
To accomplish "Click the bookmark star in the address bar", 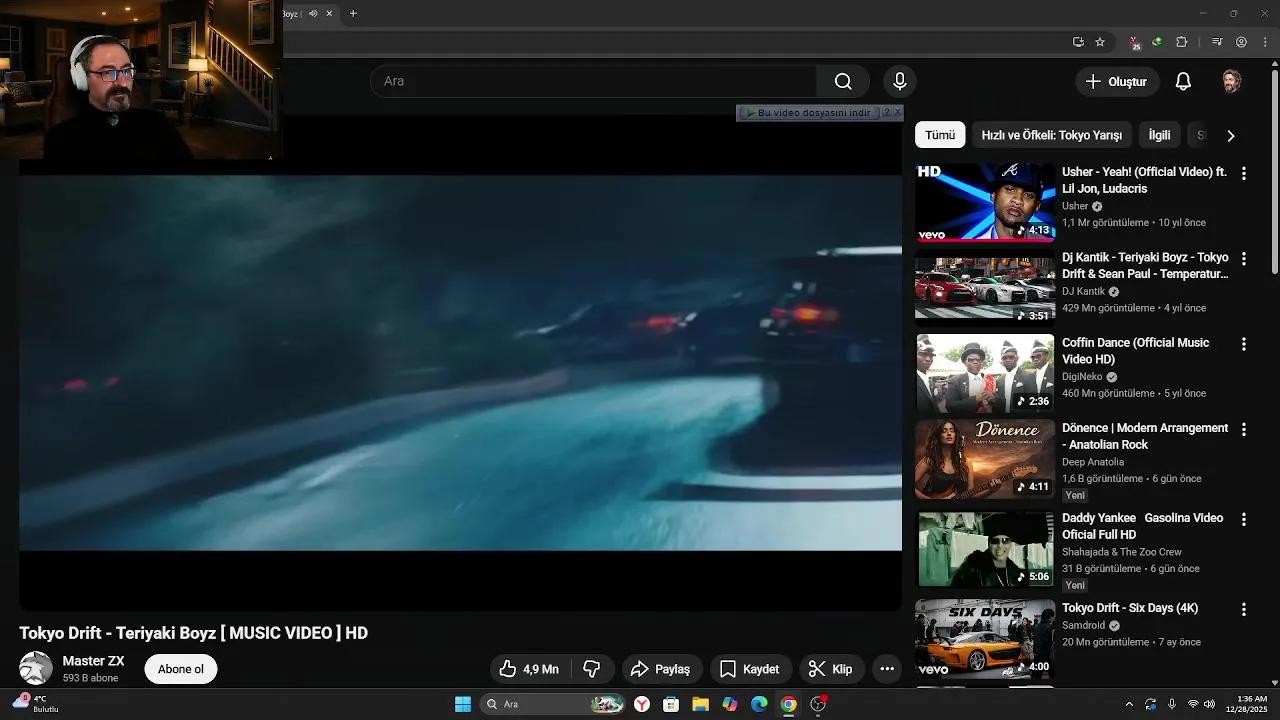I will pos(1099,42).
